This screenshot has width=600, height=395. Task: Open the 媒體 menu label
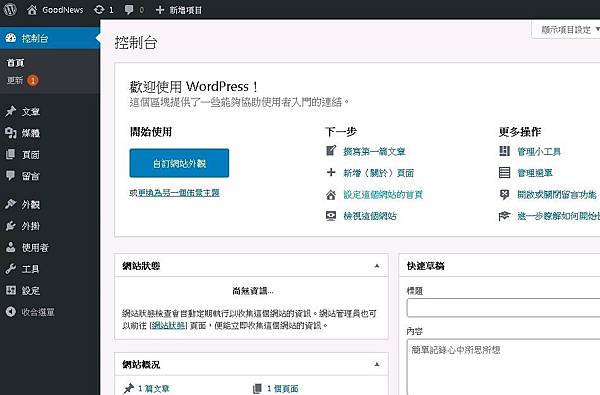pyautogui.click(x=31, y=133)
